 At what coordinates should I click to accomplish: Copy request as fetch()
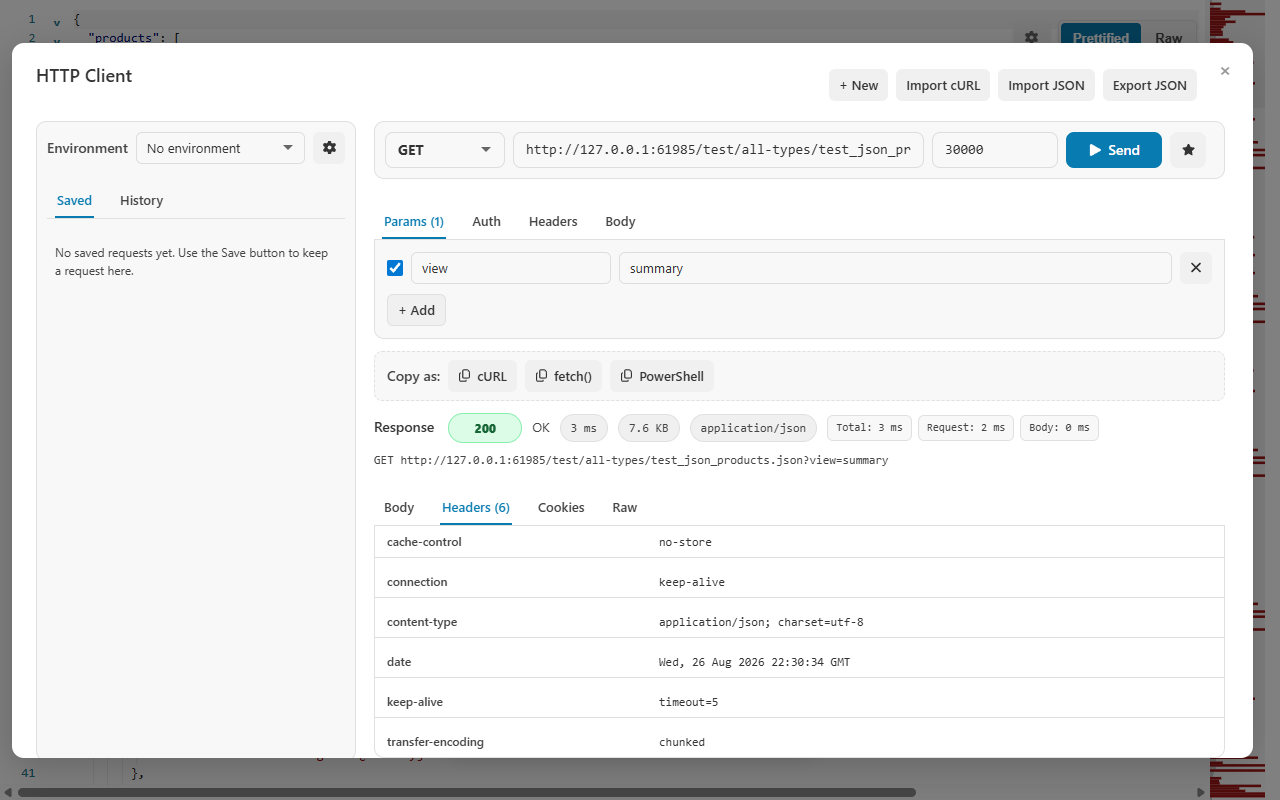click(564, 377)
